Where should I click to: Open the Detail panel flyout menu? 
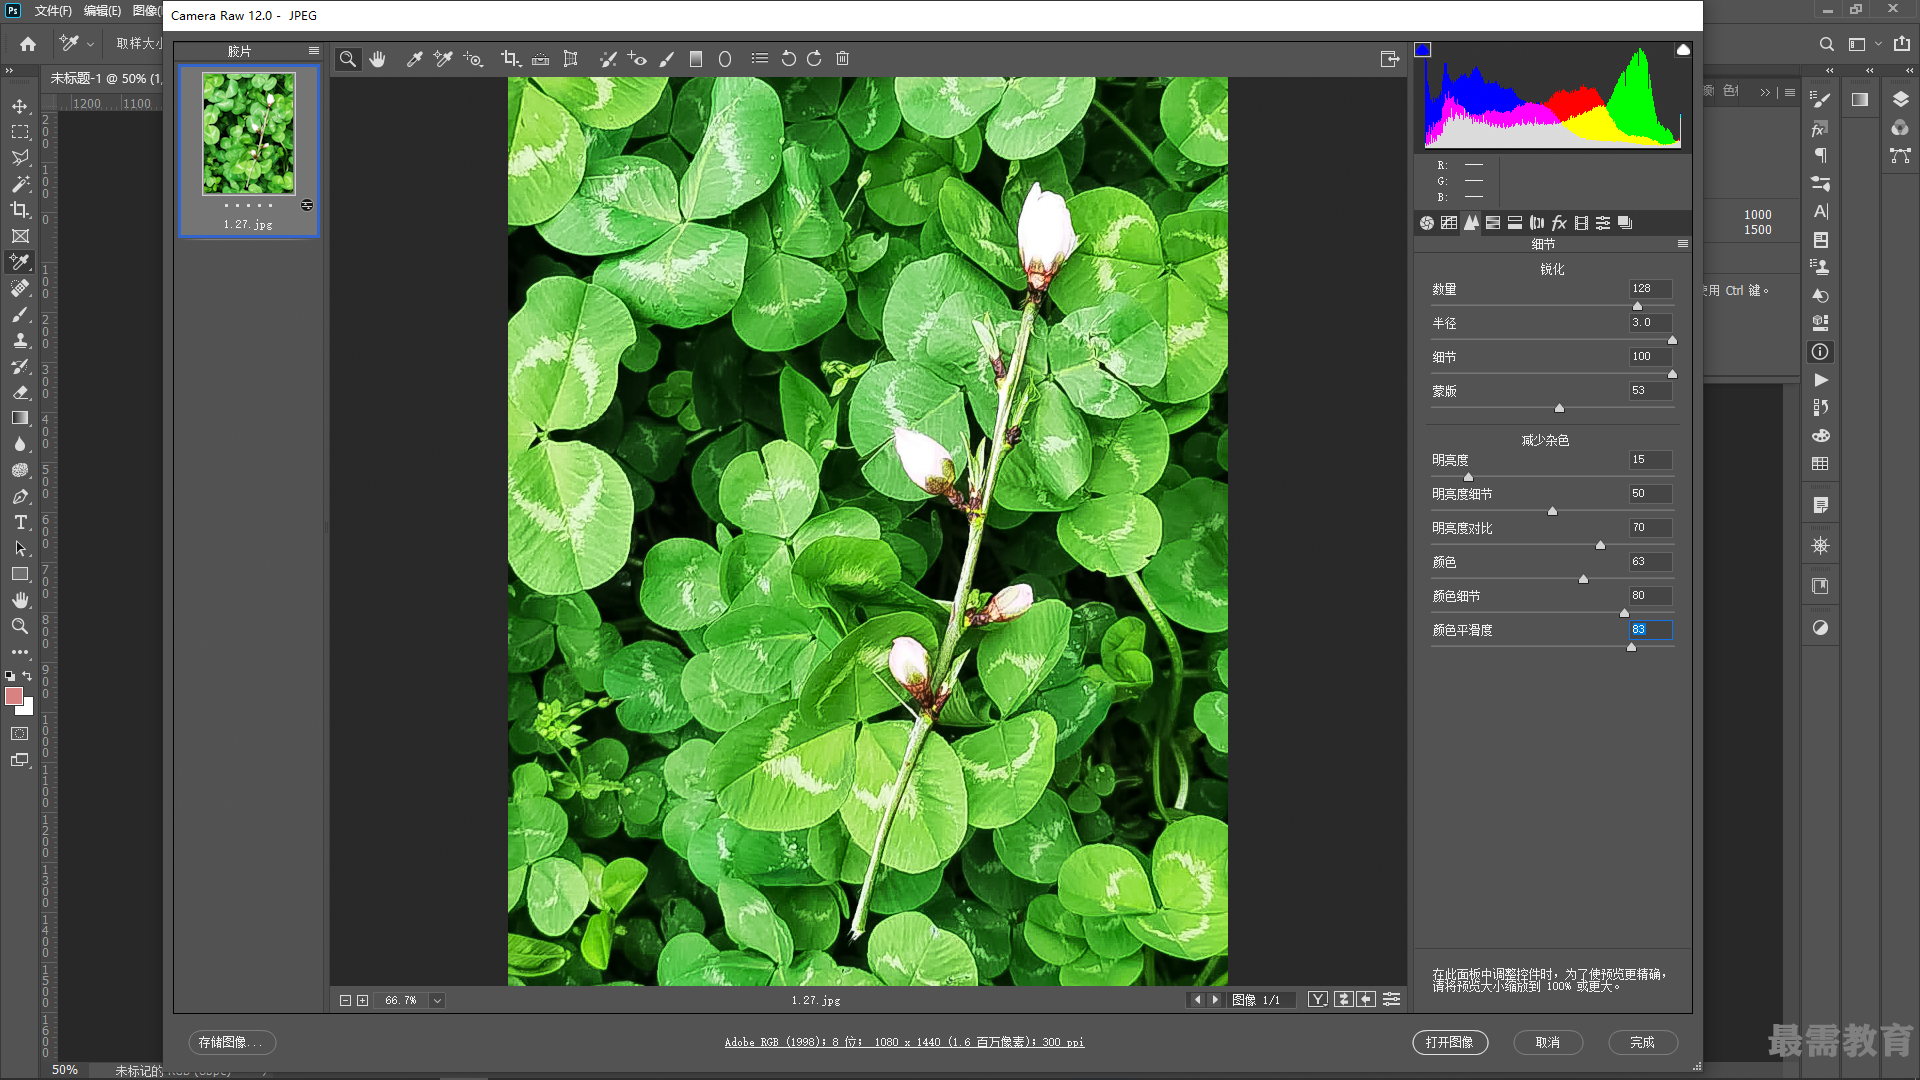[x=1683, y=244]
